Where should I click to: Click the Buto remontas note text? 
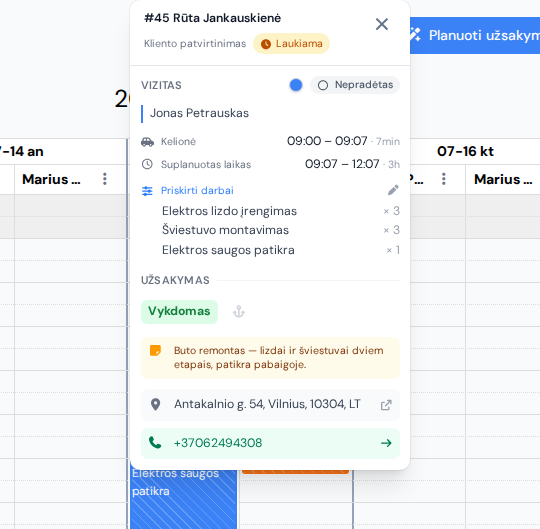(278, 357)
